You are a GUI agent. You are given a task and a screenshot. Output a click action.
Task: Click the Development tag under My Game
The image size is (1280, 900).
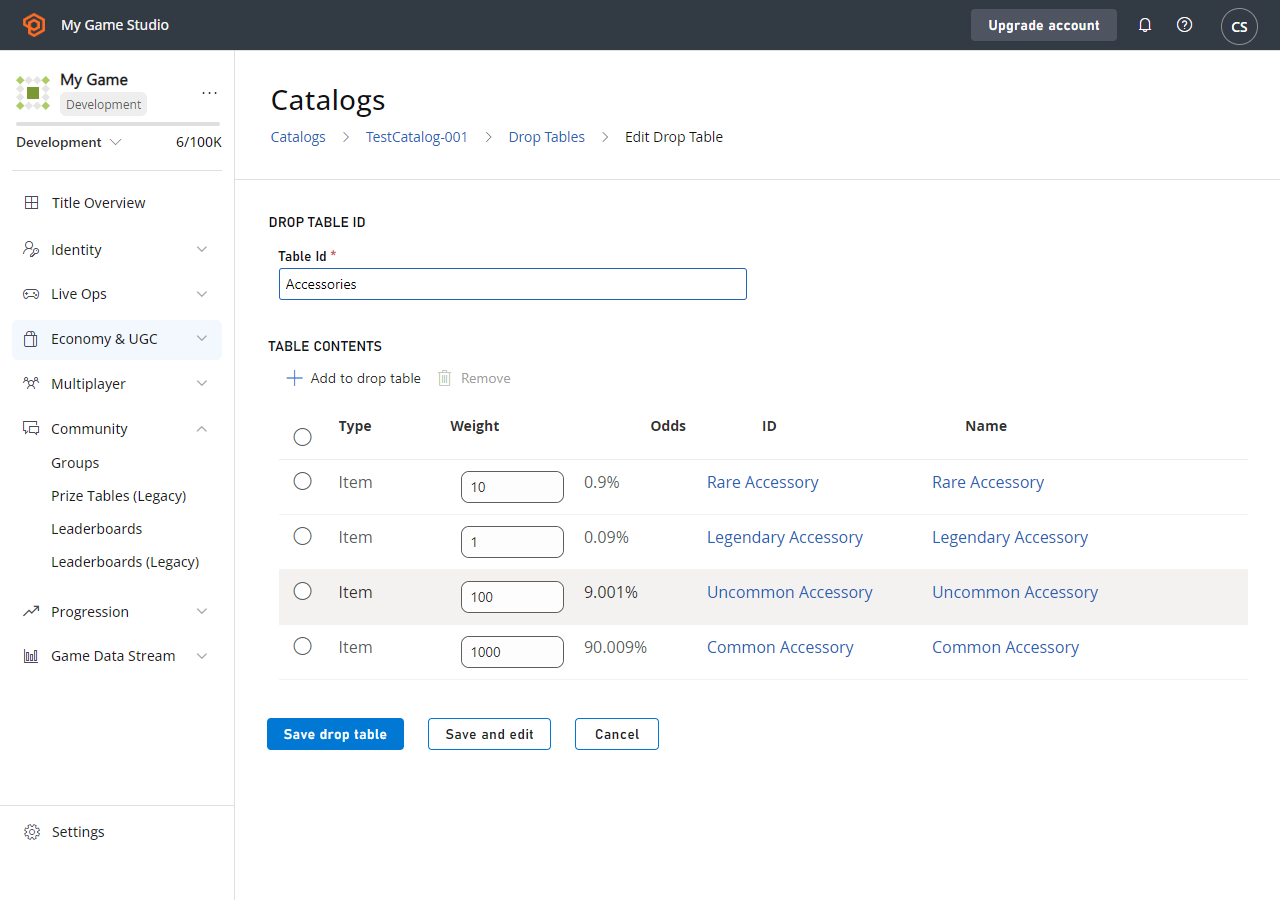(104, 104)
